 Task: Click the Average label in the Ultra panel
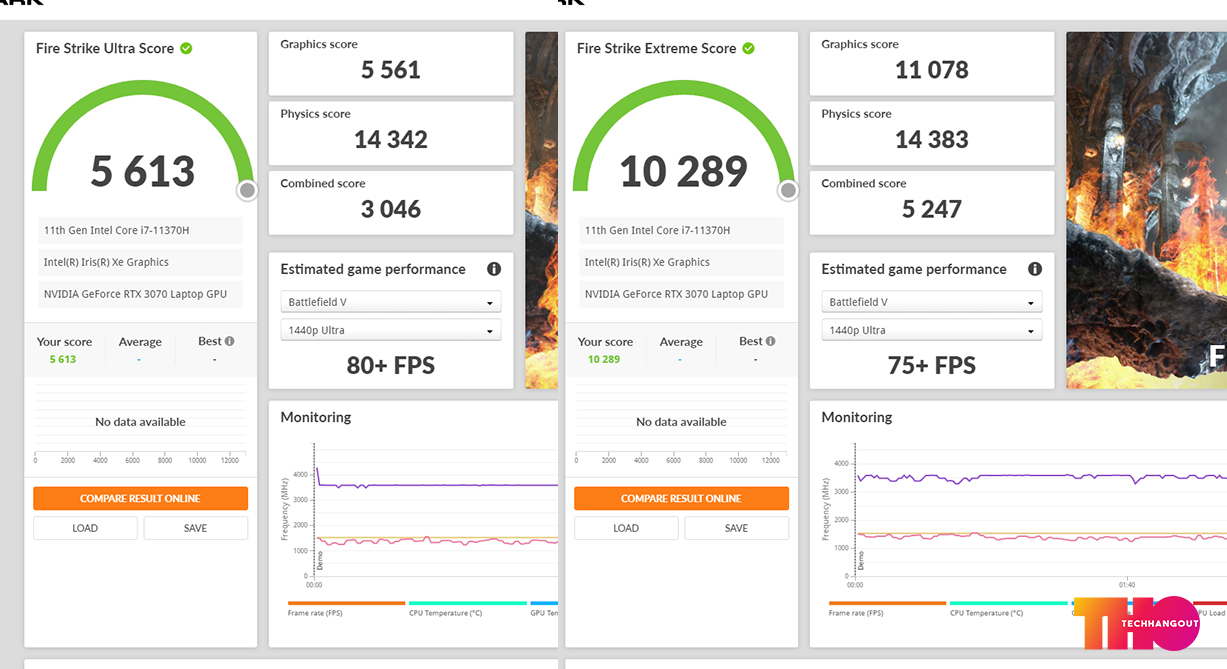(140, 342)
